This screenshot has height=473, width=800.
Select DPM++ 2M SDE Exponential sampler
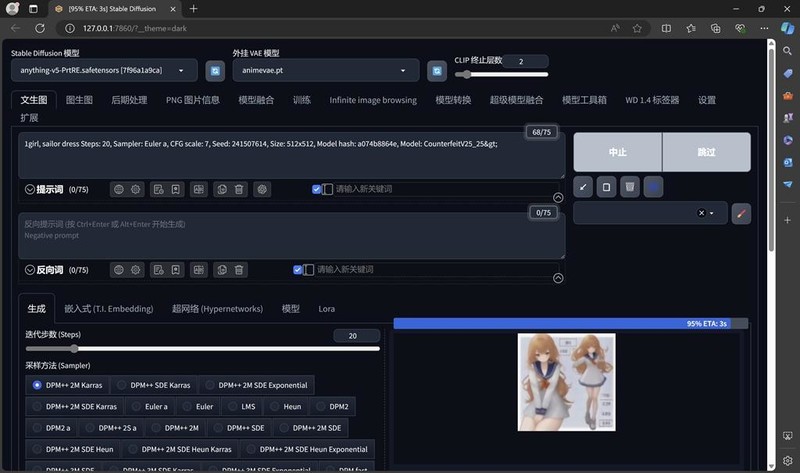pos(256,385)
